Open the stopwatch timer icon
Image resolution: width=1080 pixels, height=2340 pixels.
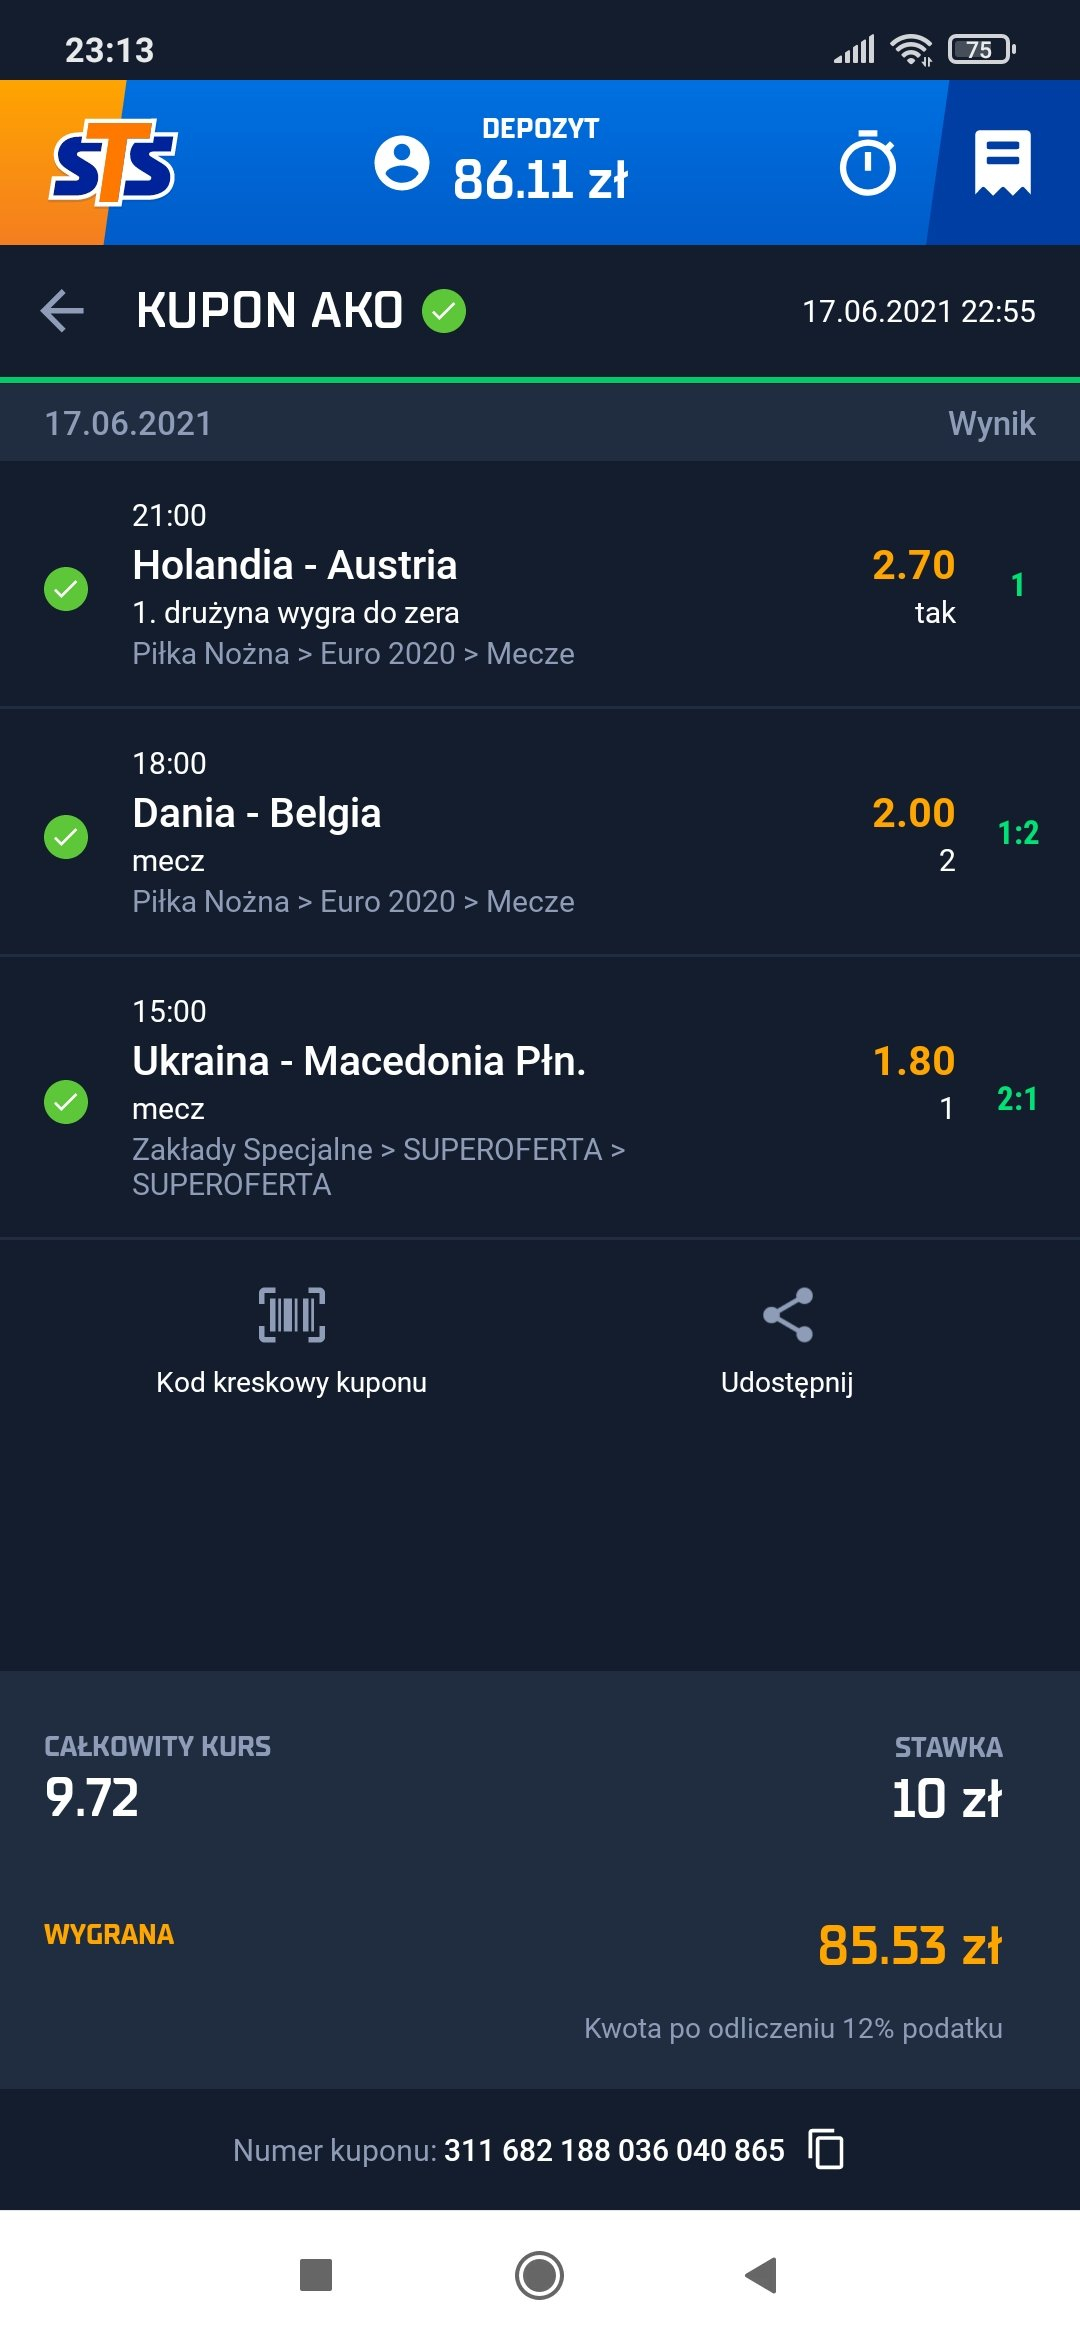pos(867,163)
